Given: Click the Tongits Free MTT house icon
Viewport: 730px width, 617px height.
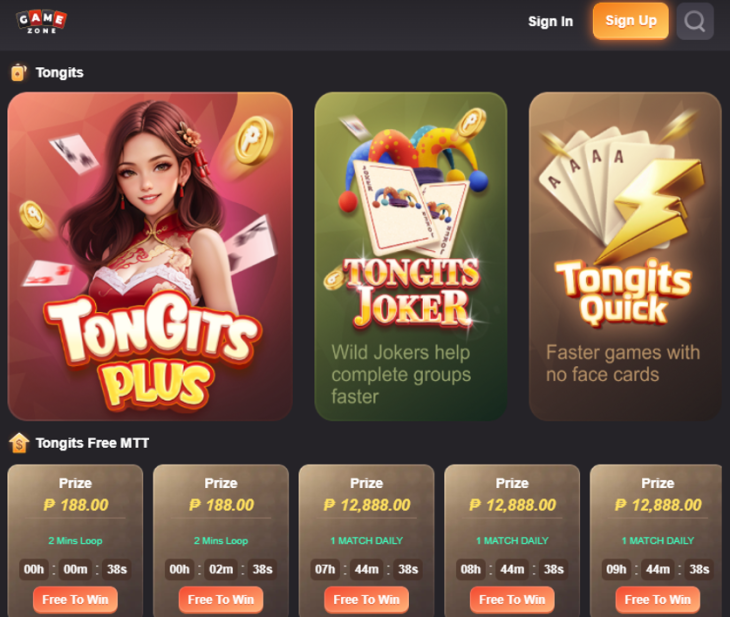Looking at the screenshot, I should point(19,443).
